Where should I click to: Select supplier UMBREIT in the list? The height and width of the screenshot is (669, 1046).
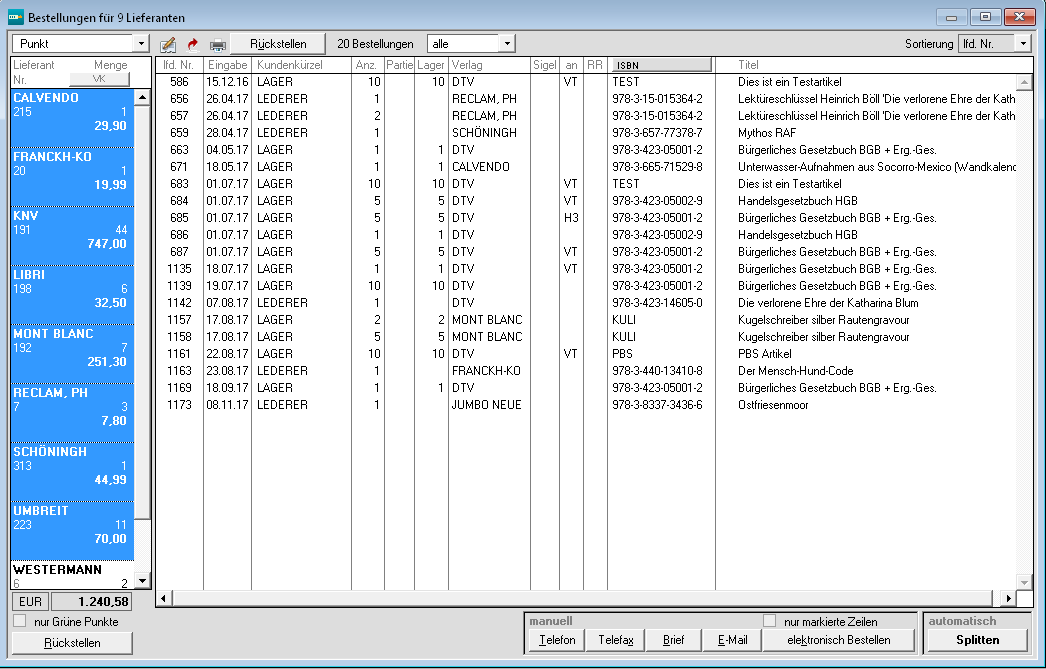[x=72, y=531]
